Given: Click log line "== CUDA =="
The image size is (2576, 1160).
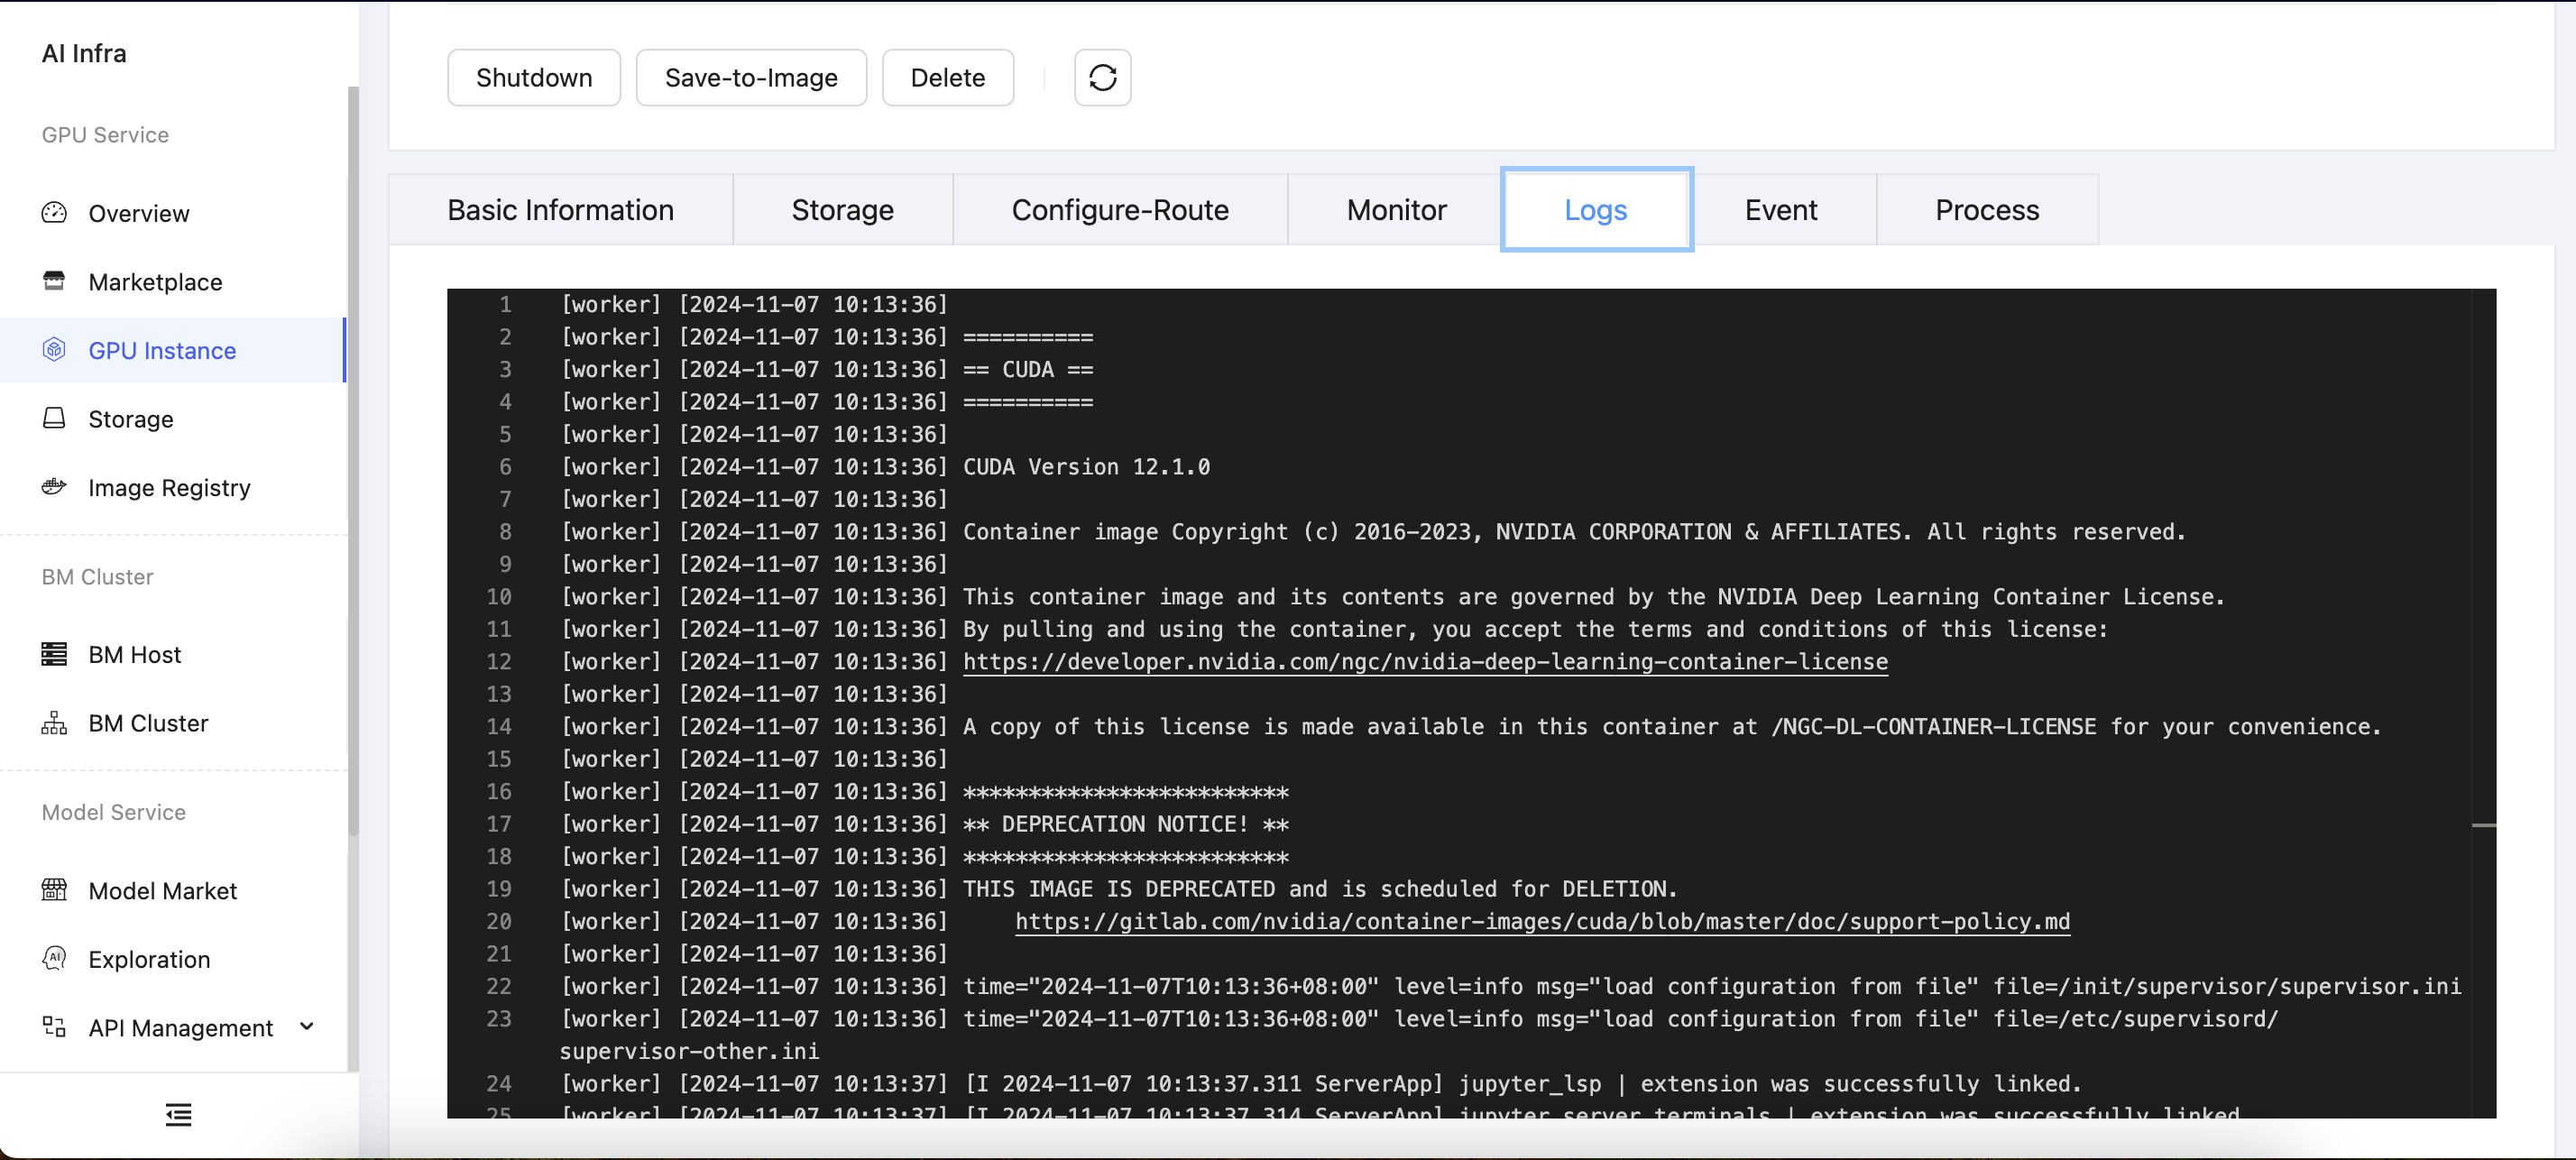Looking at the screenshot, I should coord(1028,369).
